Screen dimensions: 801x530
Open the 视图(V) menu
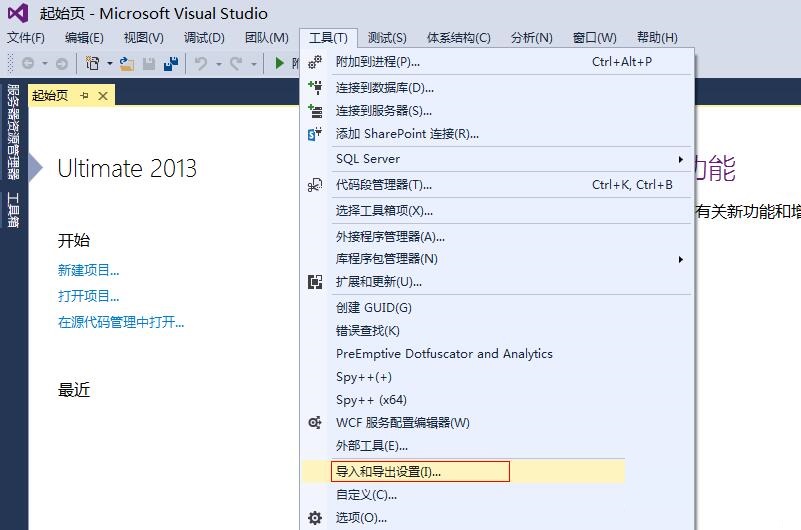(144, 38)
